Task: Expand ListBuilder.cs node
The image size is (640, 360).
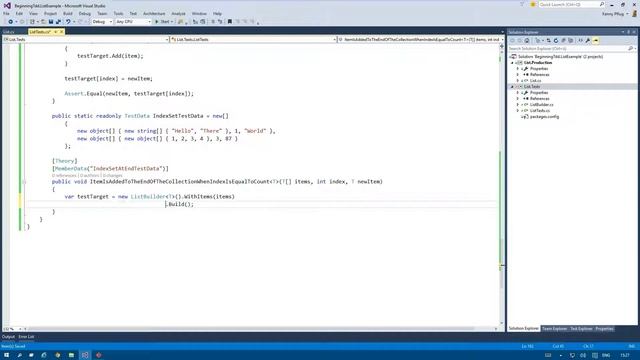Action: tap(518, 105)
